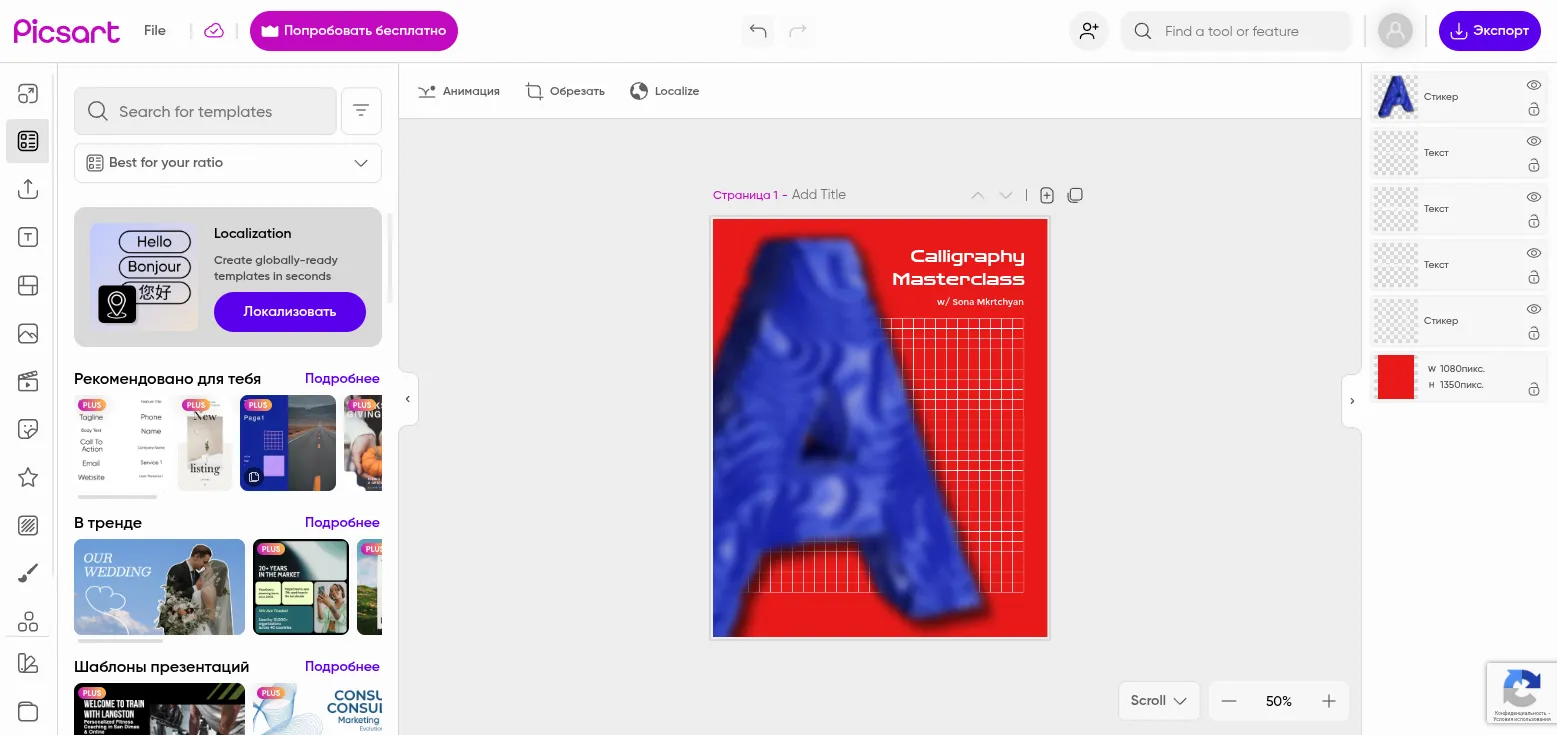Open the Scroll mode dropdown

(x=1158, y=701)
